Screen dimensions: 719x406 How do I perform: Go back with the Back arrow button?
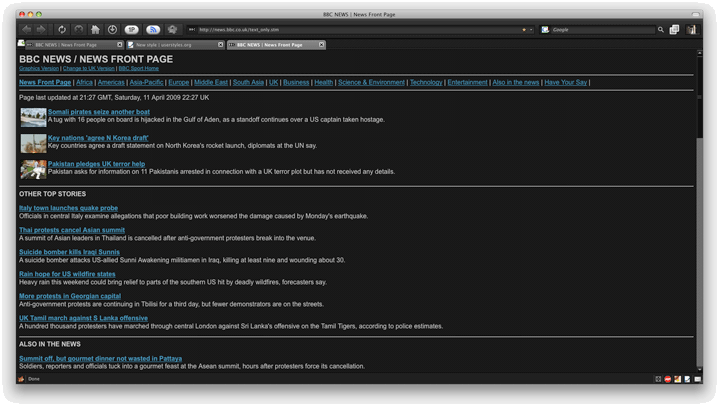coord(27,29)
